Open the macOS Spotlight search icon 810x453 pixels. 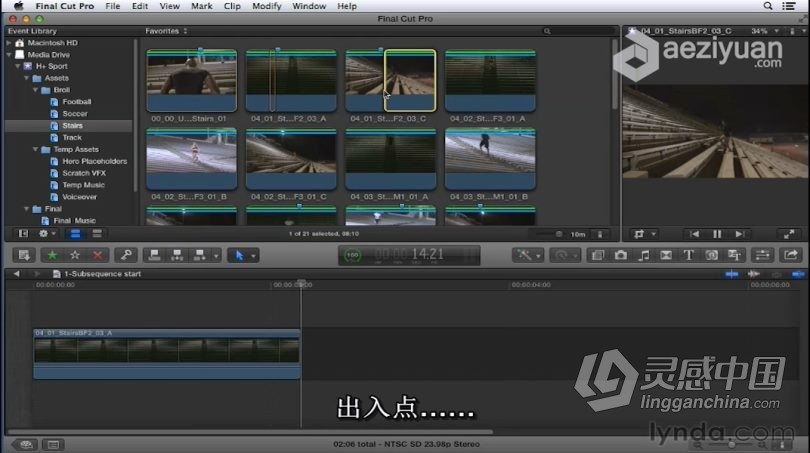coord(768,6)
